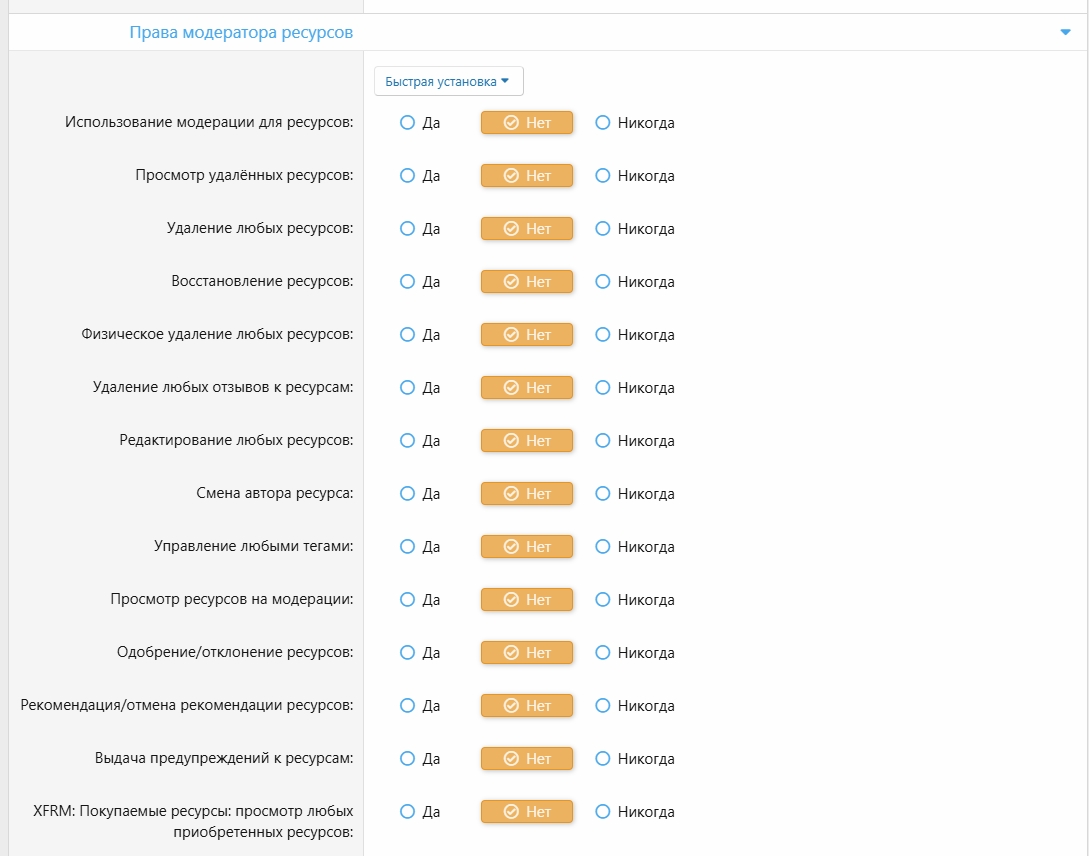1089x856 pixels.
Task: Expand the section using the right-side chevron
Action: pyautogui.click(x=1066, y=32)
